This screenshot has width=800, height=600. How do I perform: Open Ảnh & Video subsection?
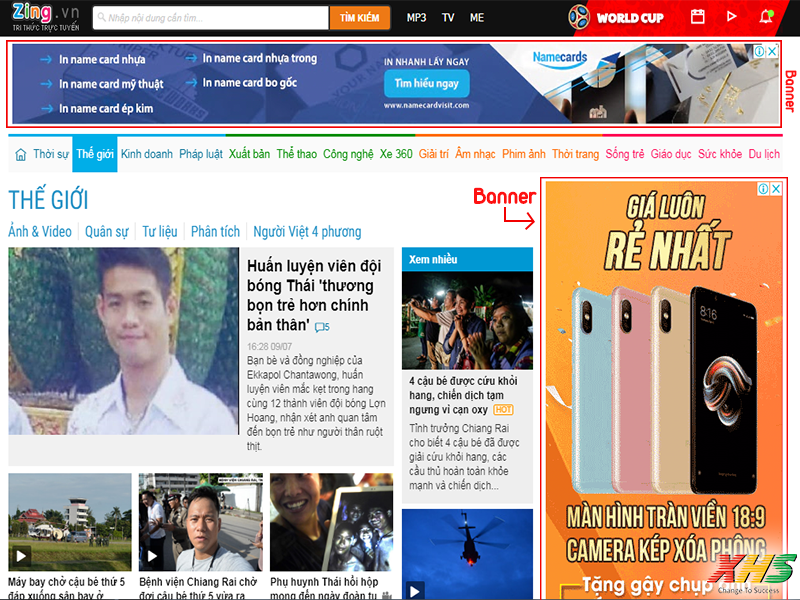pyautogui.click(x=40, y=232)
